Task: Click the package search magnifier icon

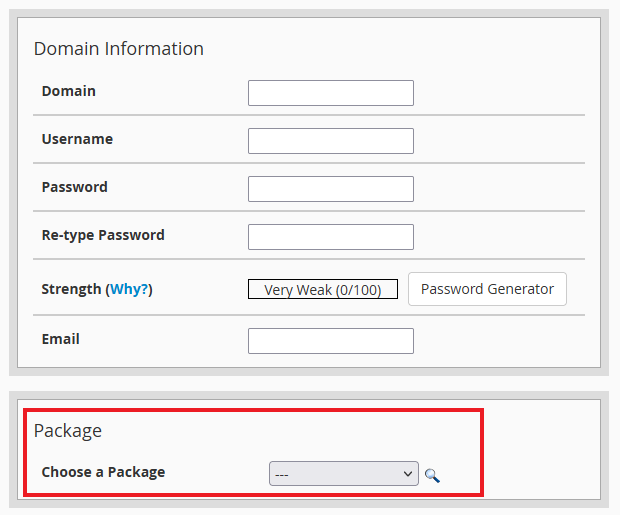Action: [x=432, y=475]
